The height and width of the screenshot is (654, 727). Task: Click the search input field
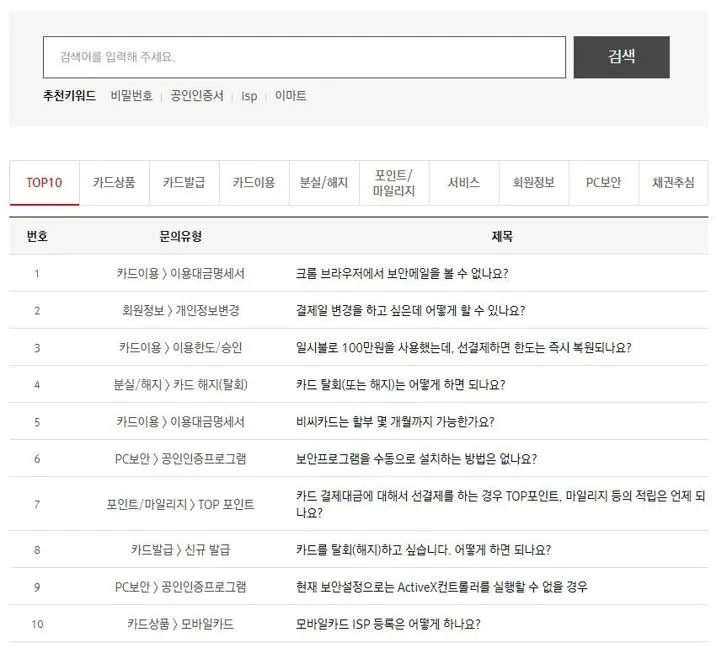(304, 57)
